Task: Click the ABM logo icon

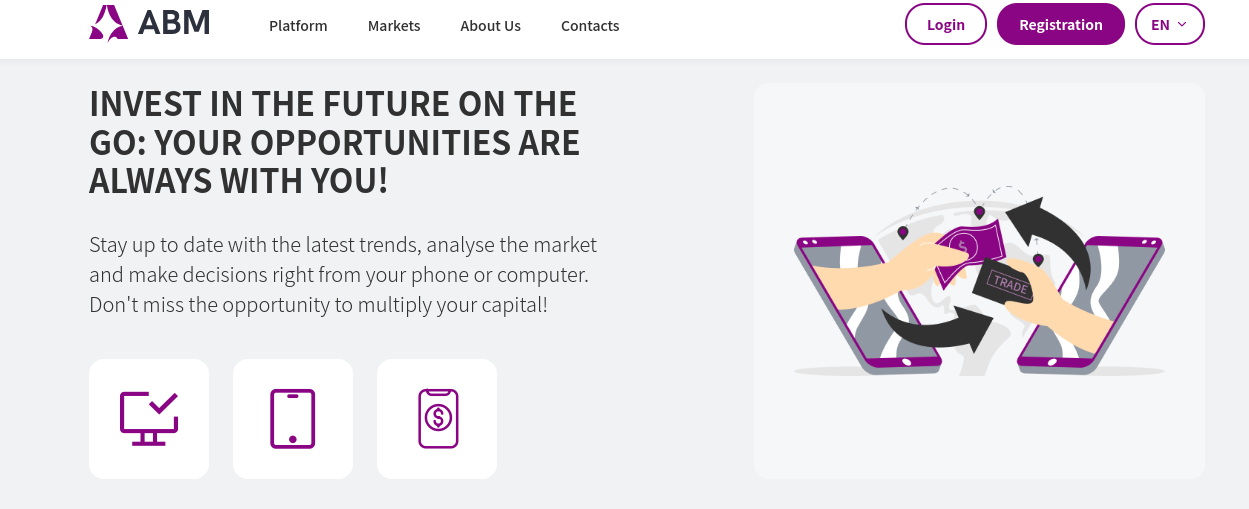Action: 108,23
